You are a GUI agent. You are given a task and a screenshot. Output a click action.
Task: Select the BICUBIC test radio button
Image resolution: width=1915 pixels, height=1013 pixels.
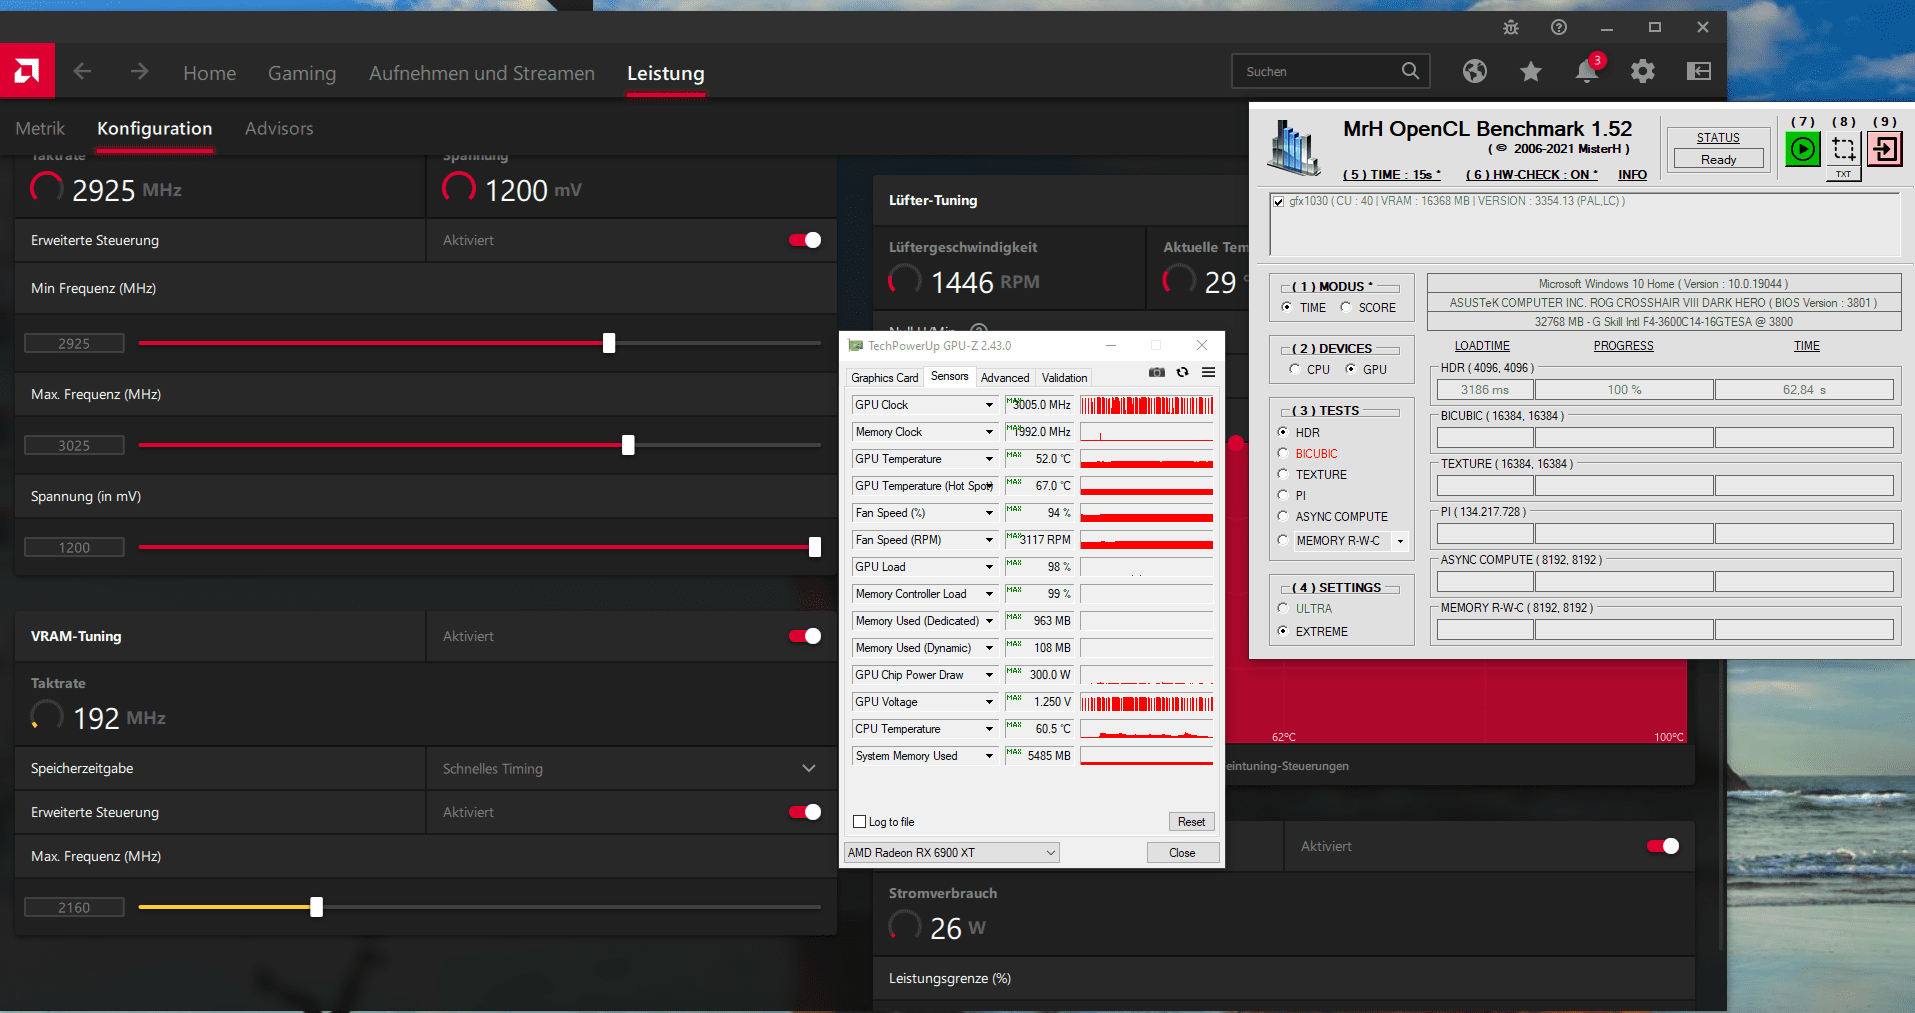tap(1283, 454)
